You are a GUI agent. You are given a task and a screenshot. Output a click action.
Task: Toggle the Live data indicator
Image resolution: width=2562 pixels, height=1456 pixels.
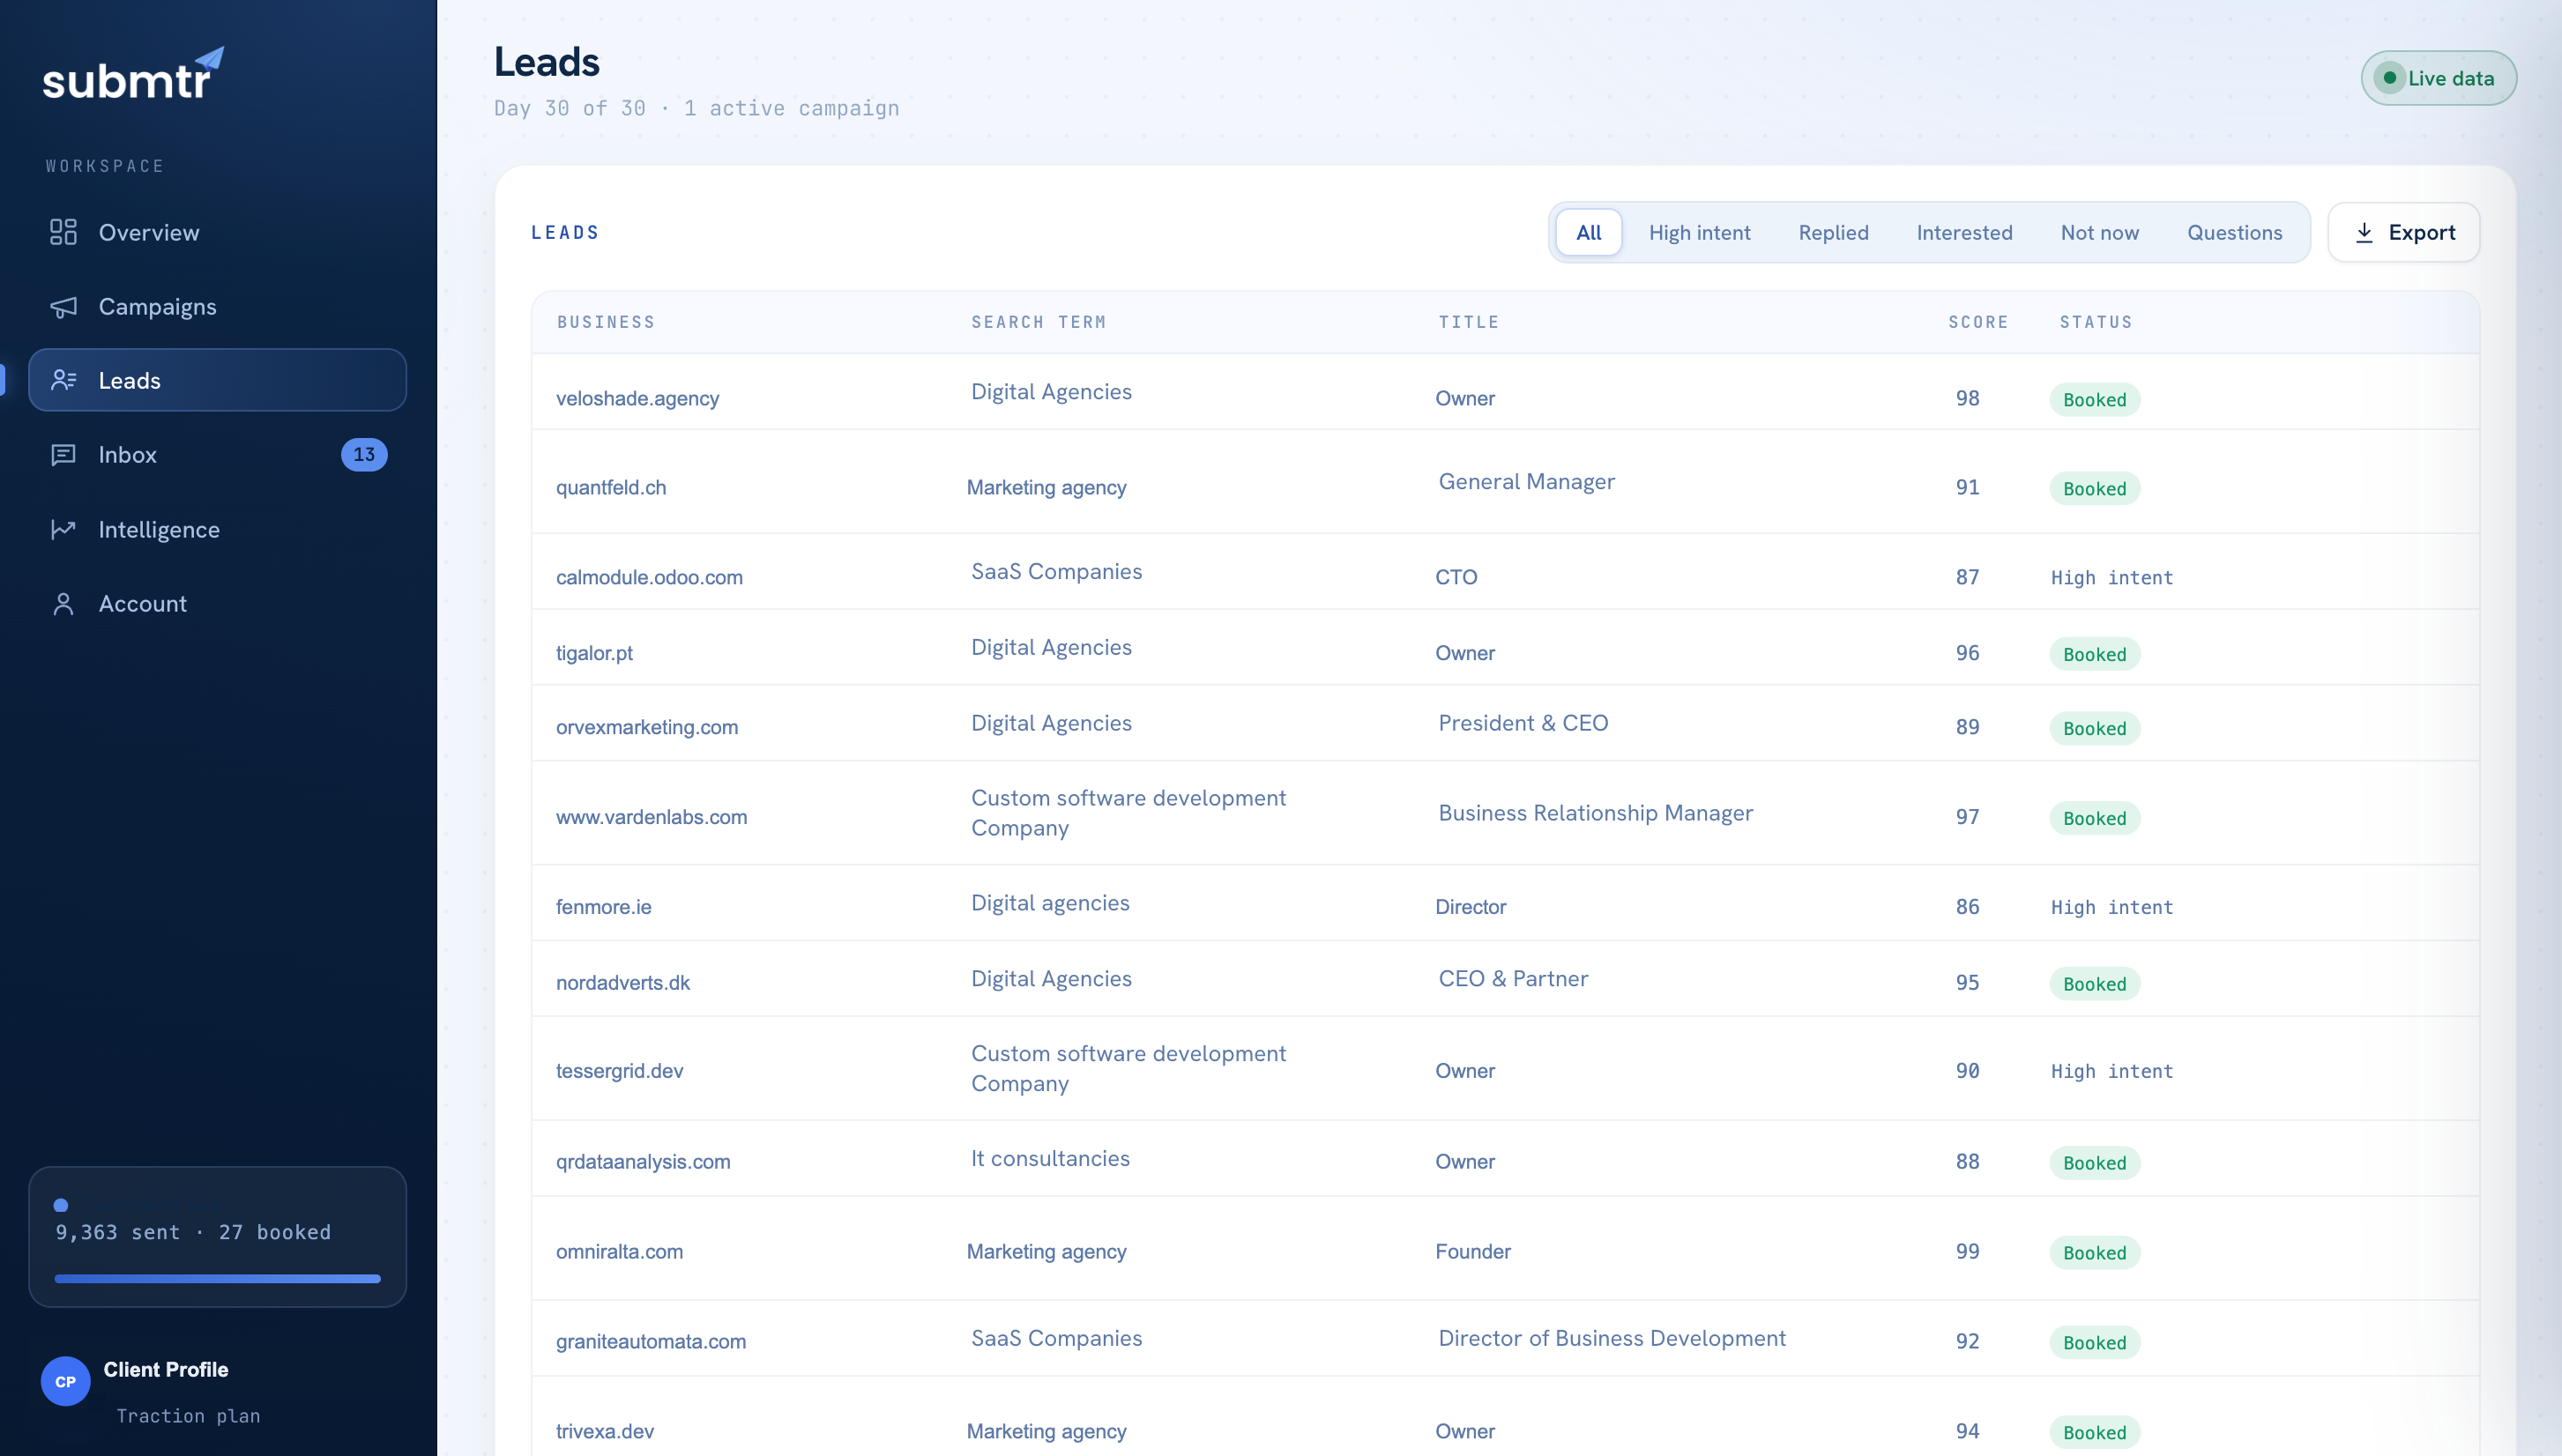(x=2438, y=78)
